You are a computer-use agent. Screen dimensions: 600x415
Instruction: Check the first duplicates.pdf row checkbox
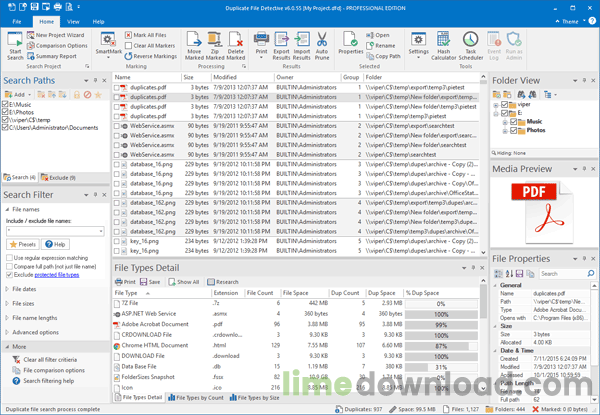116,88
